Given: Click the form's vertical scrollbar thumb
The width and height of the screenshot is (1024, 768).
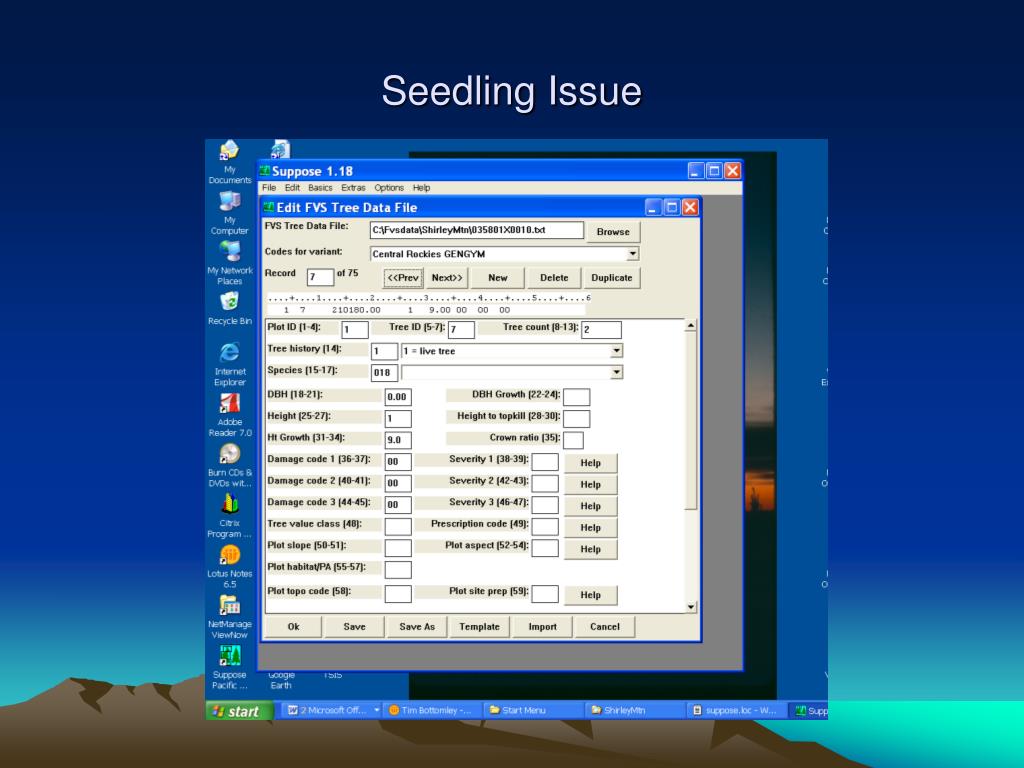Looking at the screenshot, I should click(x=690, y=421).
